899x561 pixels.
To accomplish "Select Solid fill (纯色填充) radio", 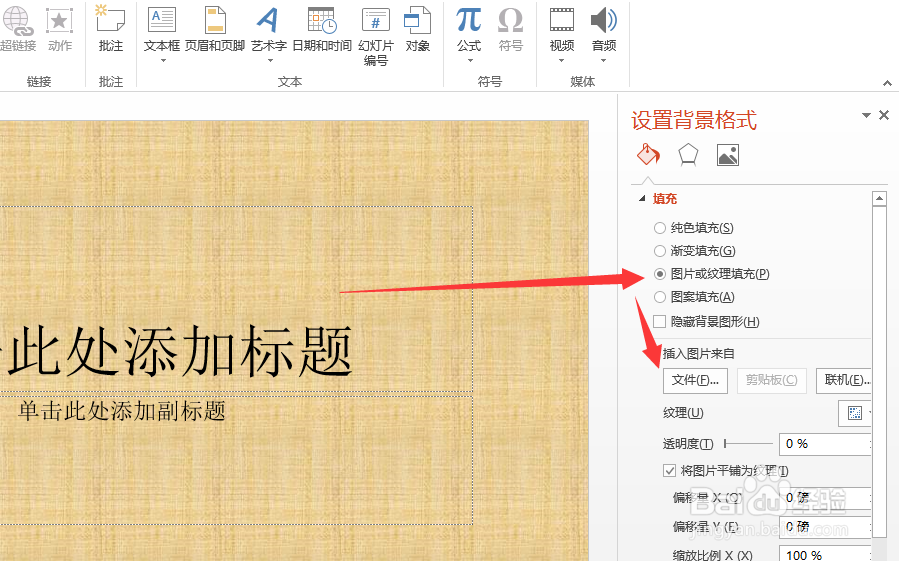I will [x=660, y=228].
